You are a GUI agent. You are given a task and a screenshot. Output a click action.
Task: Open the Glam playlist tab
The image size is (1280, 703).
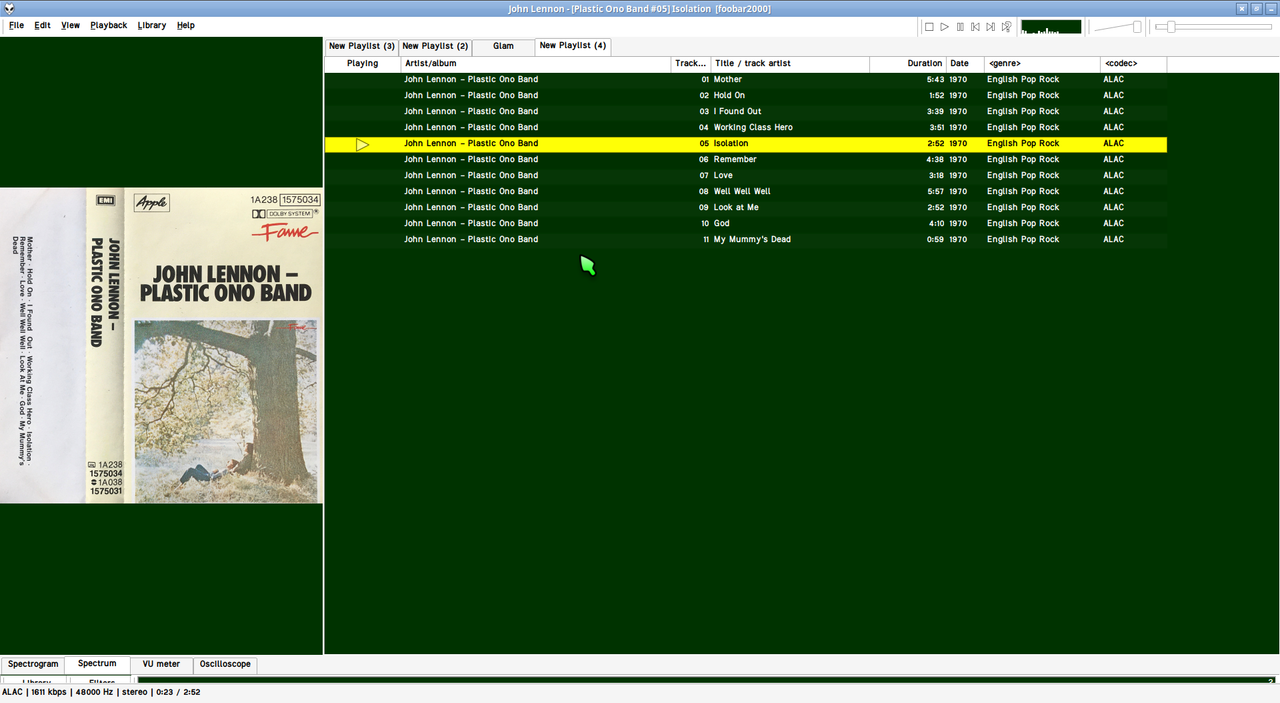[503, 46]
